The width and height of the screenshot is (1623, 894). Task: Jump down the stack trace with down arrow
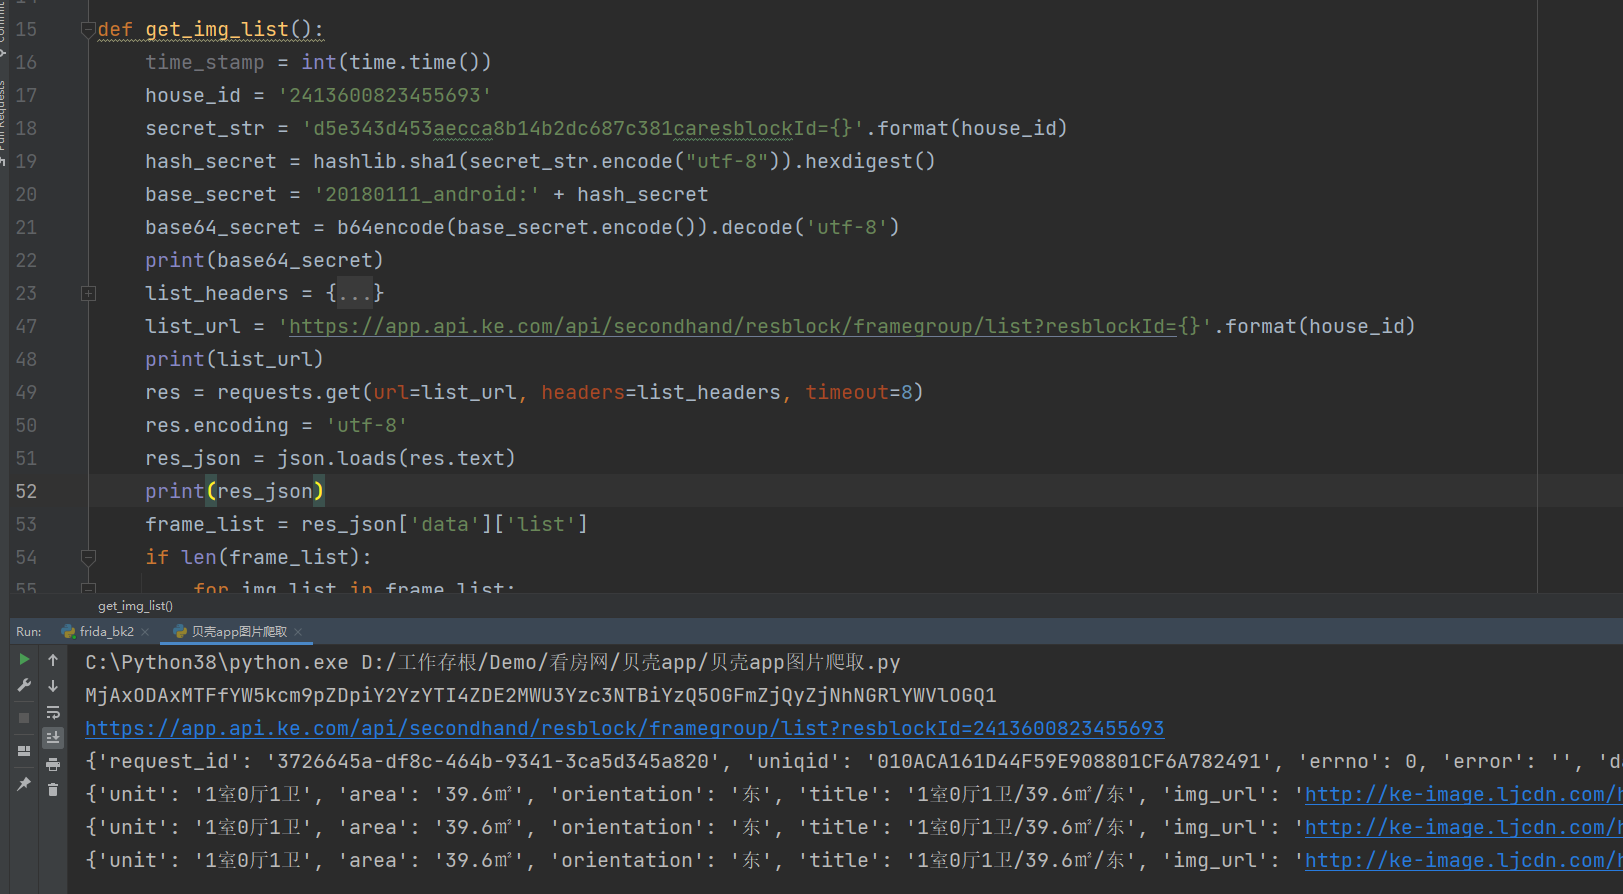pos(53,686)
